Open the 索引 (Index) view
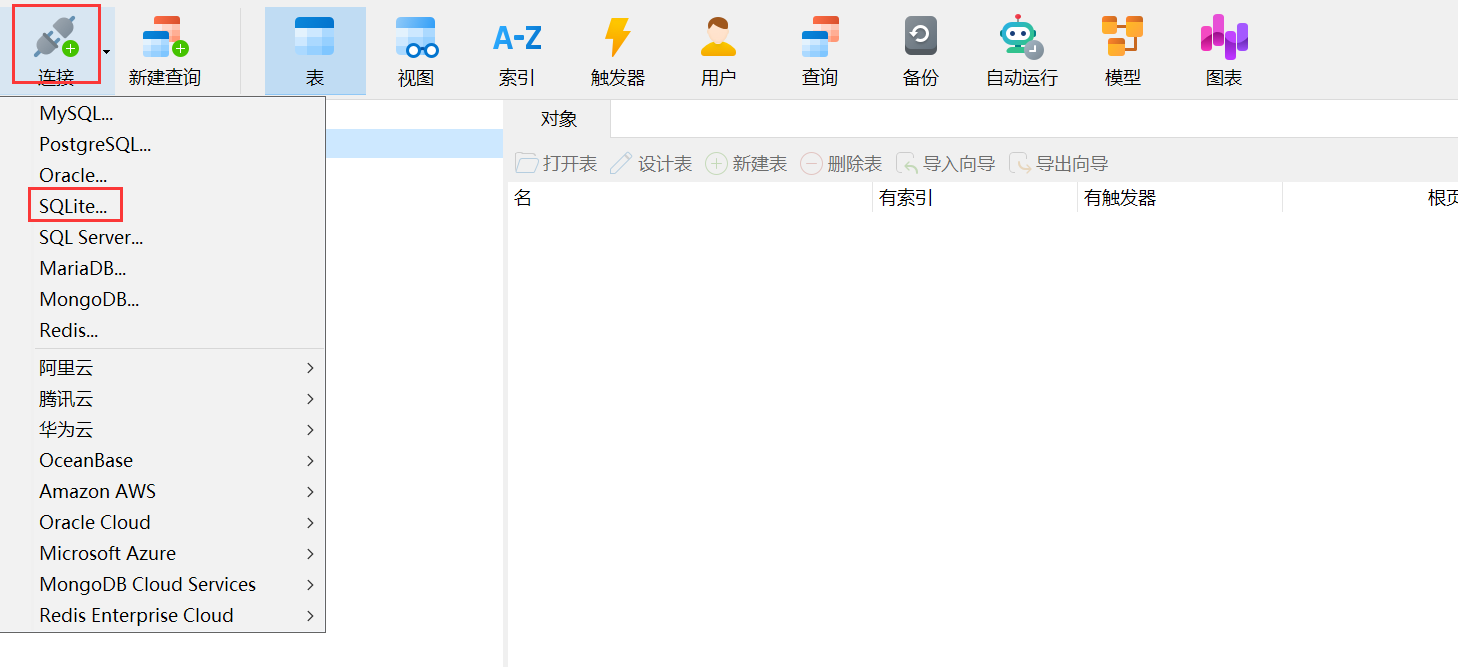1458x667 pixels. (516, 45)
